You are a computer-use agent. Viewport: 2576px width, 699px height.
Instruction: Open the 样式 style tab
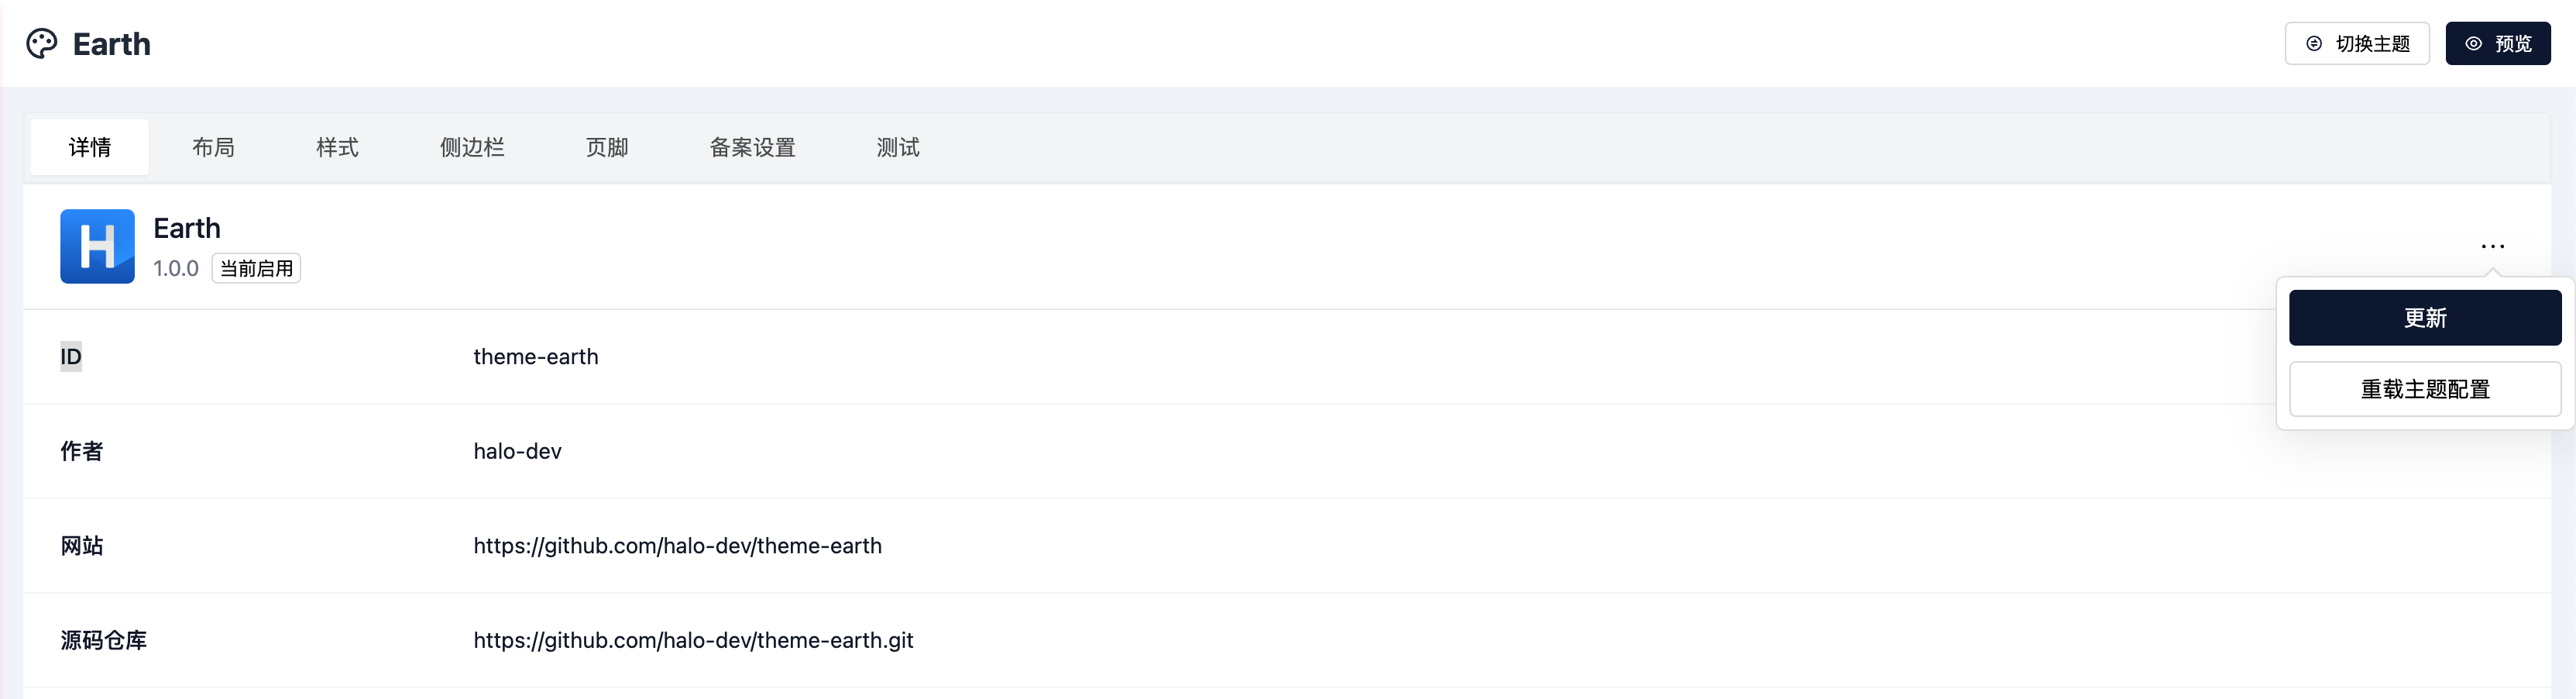coord(337,148)
